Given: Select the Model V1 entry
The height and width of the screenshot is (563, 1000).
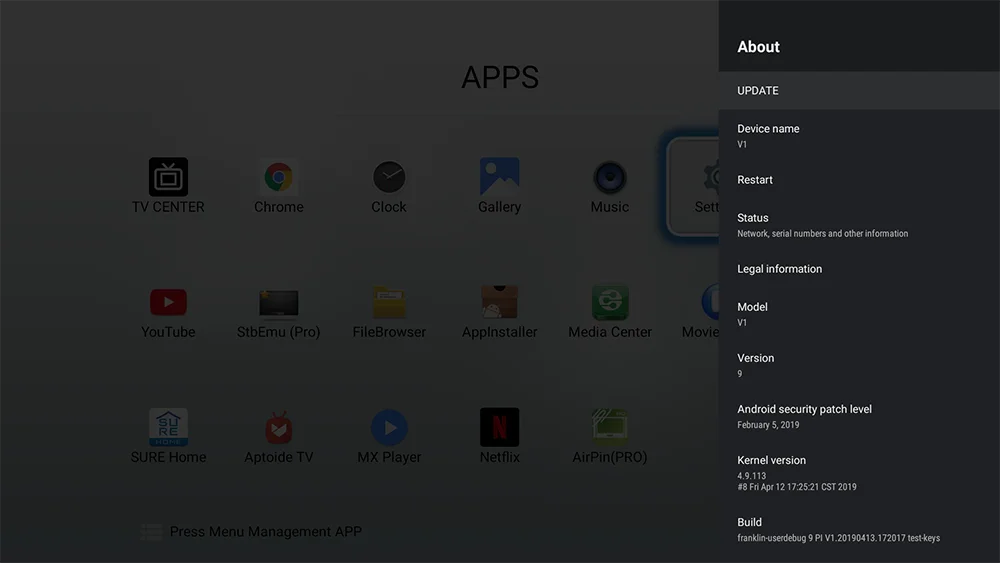Looking at the screenshot, I should [x=859, y=314].
